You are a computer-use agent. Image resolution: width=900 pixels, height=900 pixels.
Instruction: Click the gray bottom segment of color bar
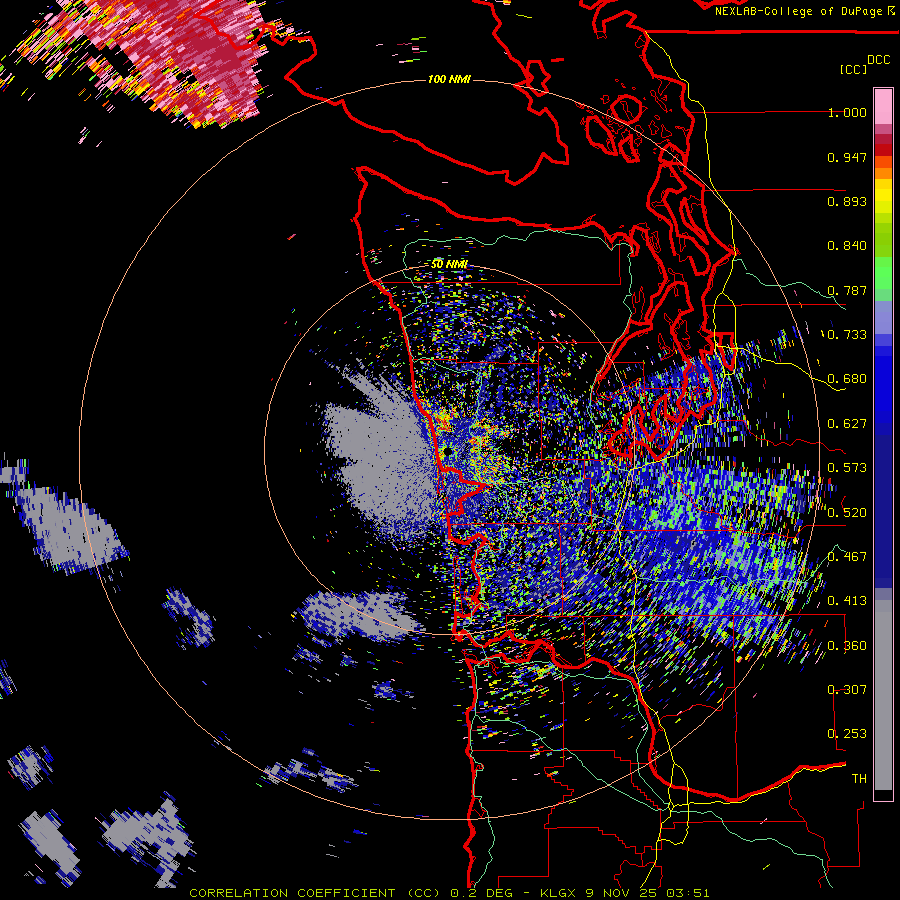883,695
